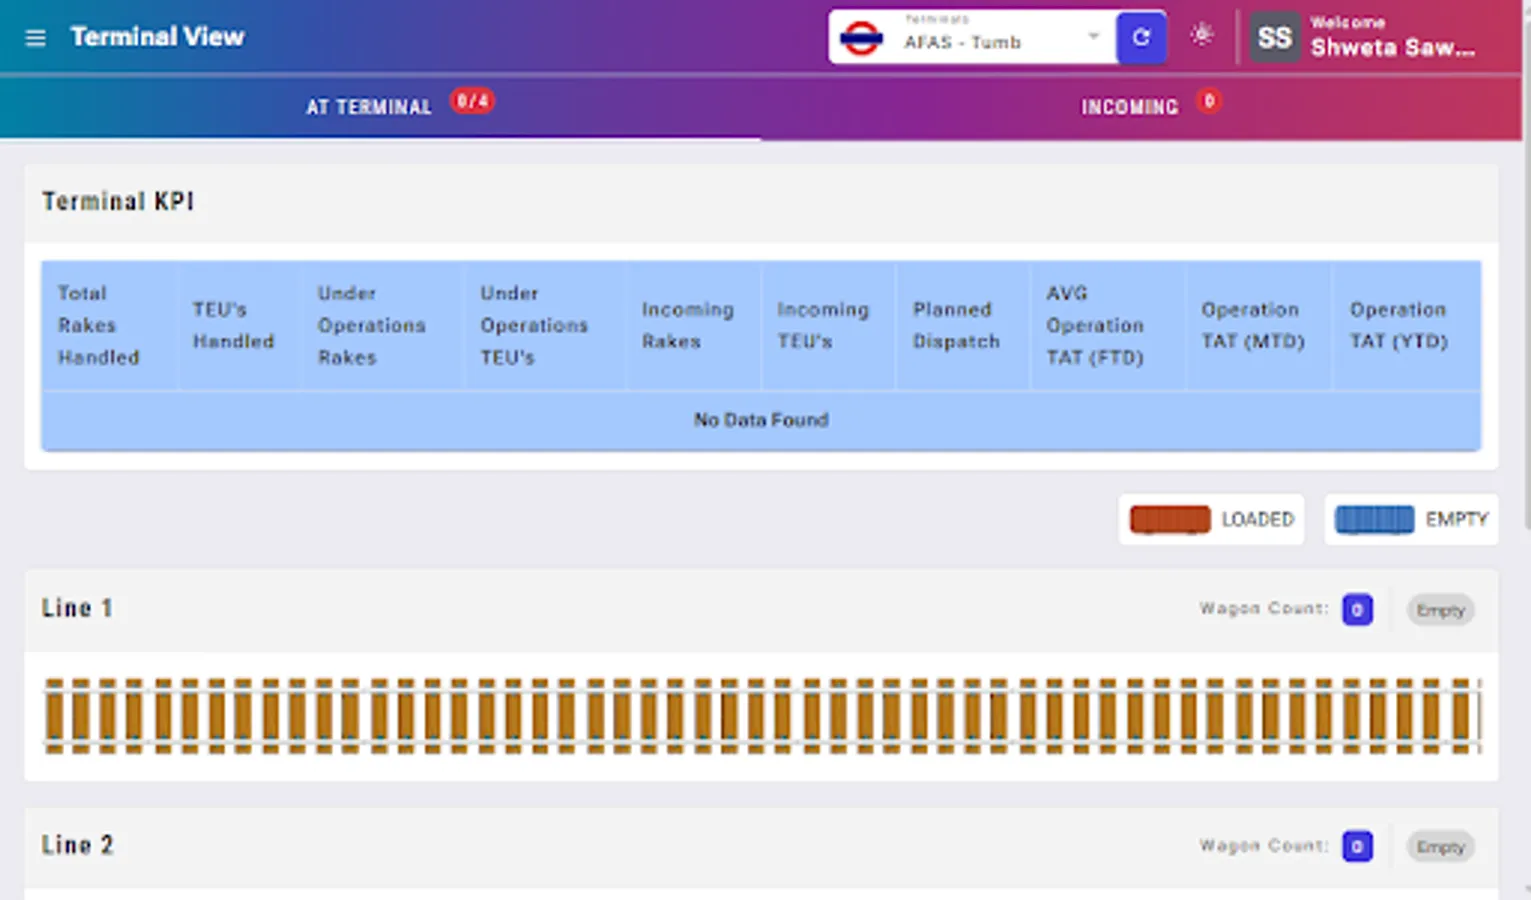This screenshot has width=1531, height=900.
Task: Toggle the light theme sun icon
Action: tap(1202, 35)
